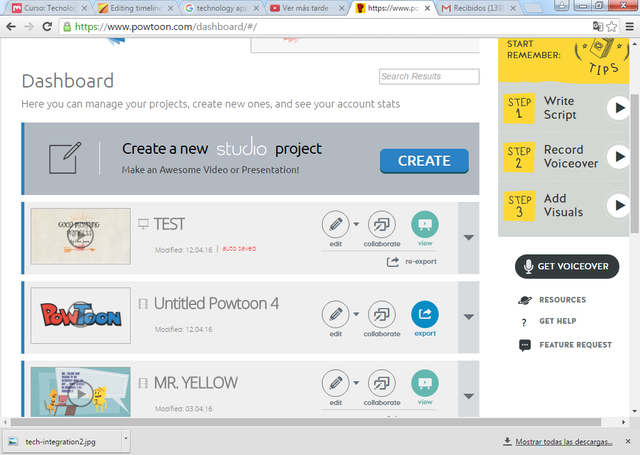640x455 pixels.
Task: Click the Feature Request speech bubble icon
Action: pos(524,345)
